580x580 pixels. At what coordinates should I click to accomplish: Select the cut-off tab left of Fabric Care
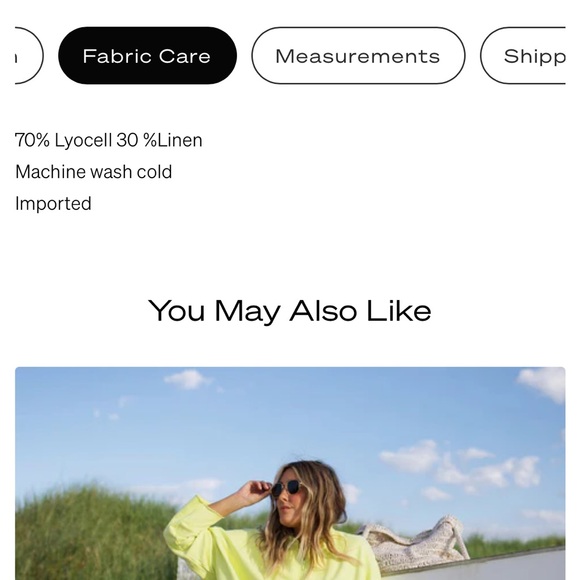[x=29, y=55]
